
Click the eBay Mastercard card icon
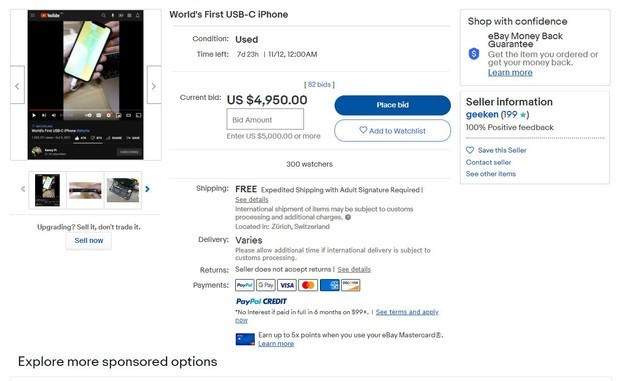click(x=245, y=339)
